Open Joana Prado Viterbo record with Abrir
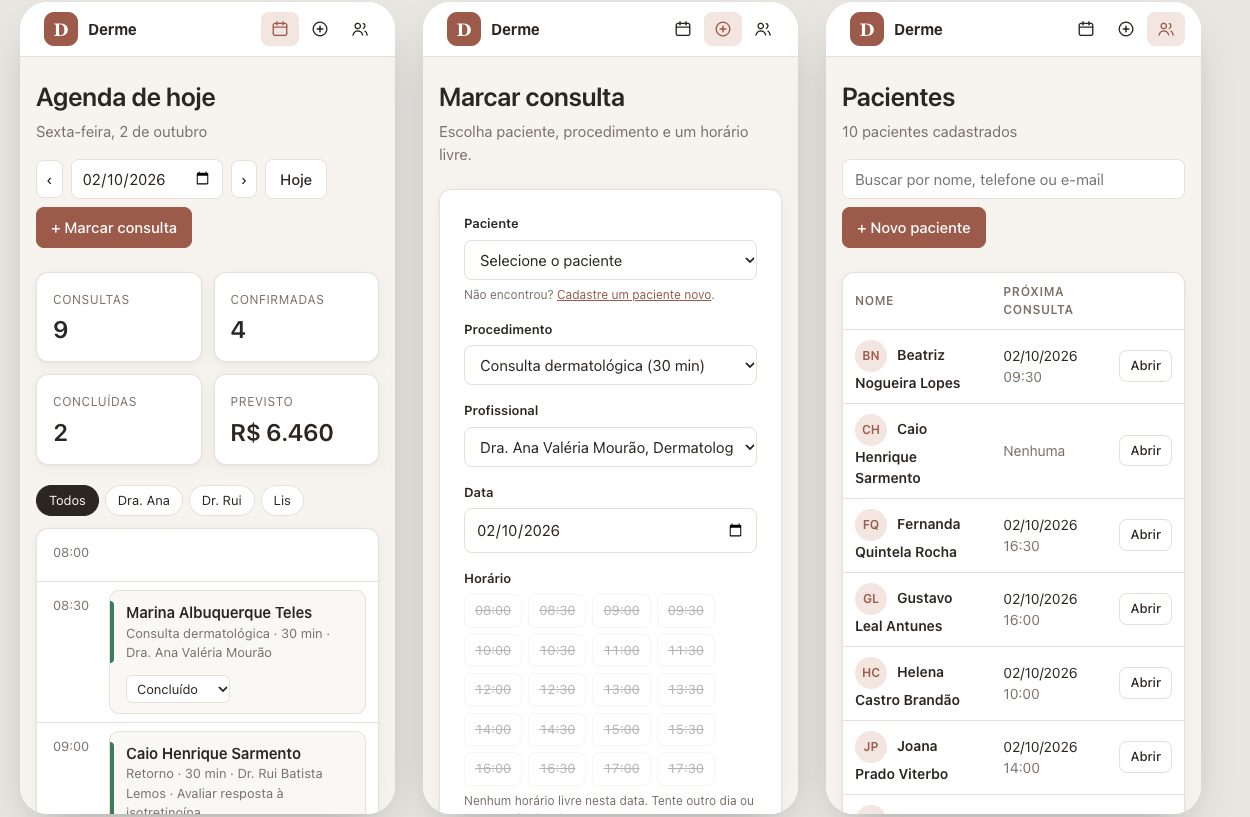This screenshot has width=1250, height=817. 1145,757
